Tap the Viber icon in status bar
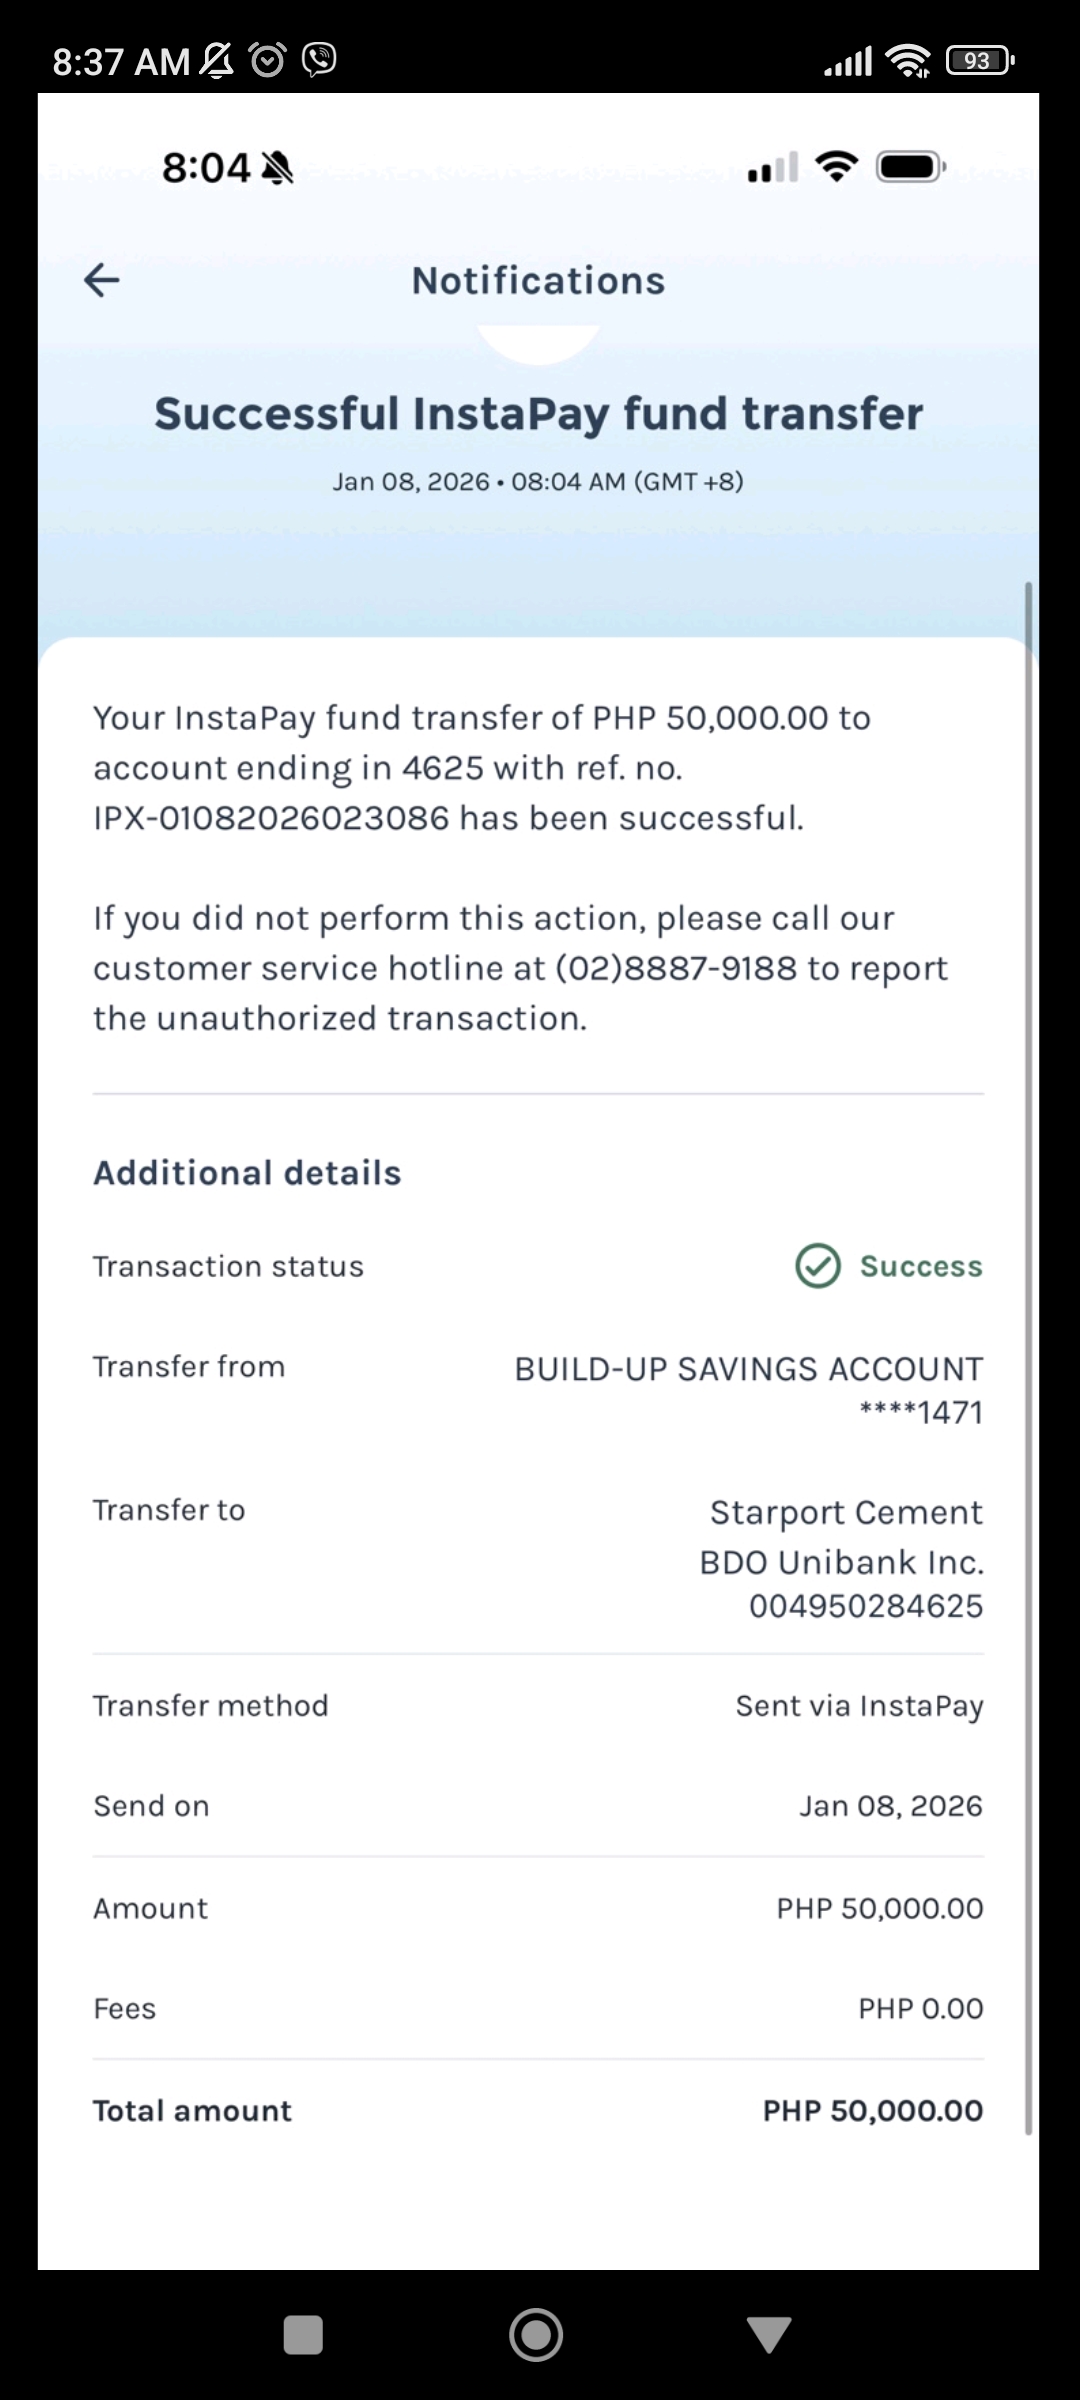1080x2400 pixels. (319, 60)
